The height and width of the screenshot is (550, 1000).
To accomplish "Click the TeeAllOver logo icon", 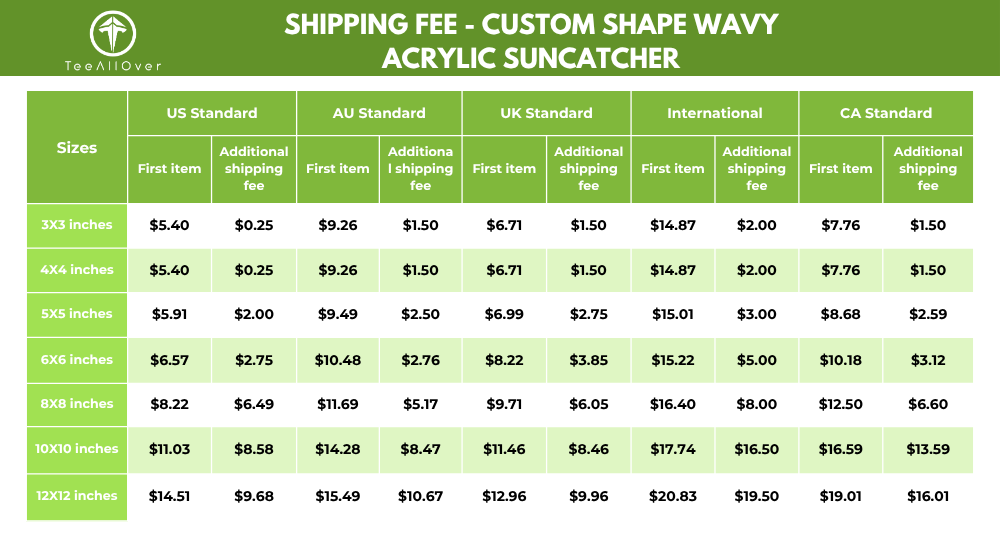I will (x=112, y=33).
